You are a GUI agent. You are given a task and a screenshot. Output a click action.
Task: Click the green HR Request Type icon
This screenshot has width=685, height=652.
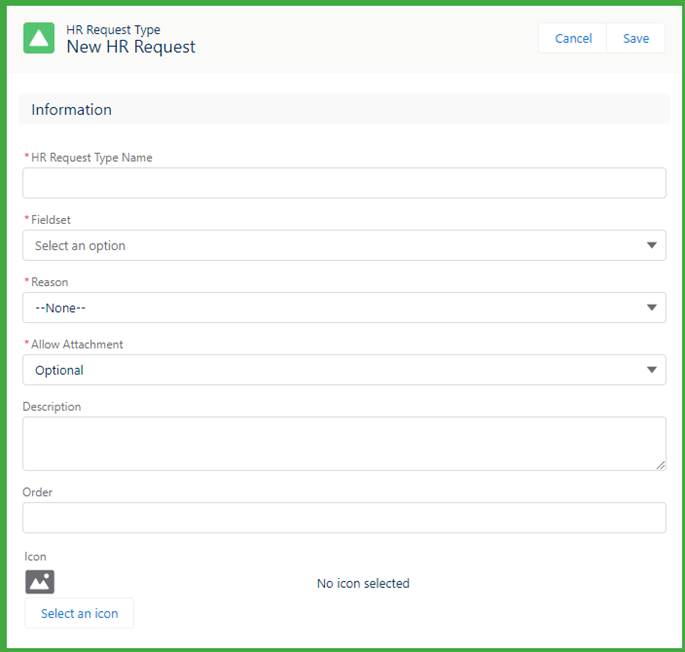click(39, 38)
